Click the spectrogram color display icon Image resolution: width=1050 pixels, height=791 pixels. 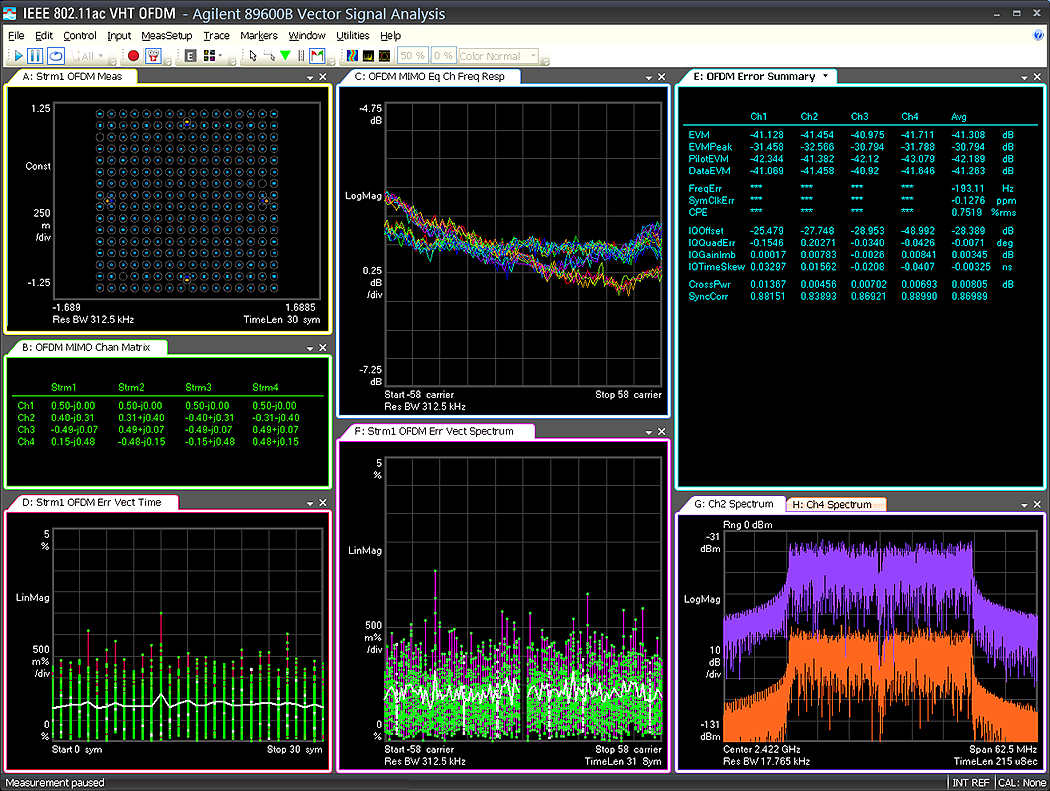[x=352, y=56]
